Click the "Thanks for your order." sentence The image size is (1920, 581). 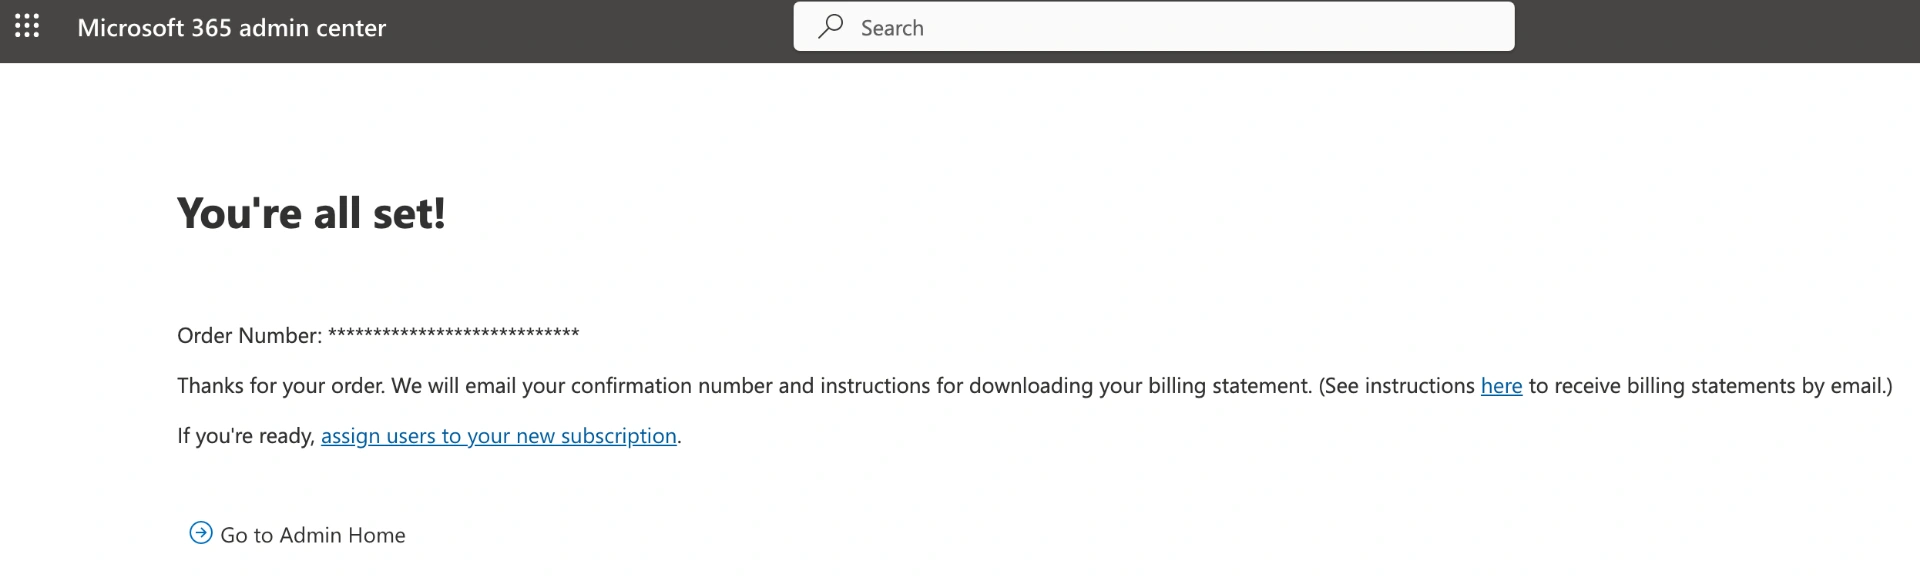click(281, 386)
